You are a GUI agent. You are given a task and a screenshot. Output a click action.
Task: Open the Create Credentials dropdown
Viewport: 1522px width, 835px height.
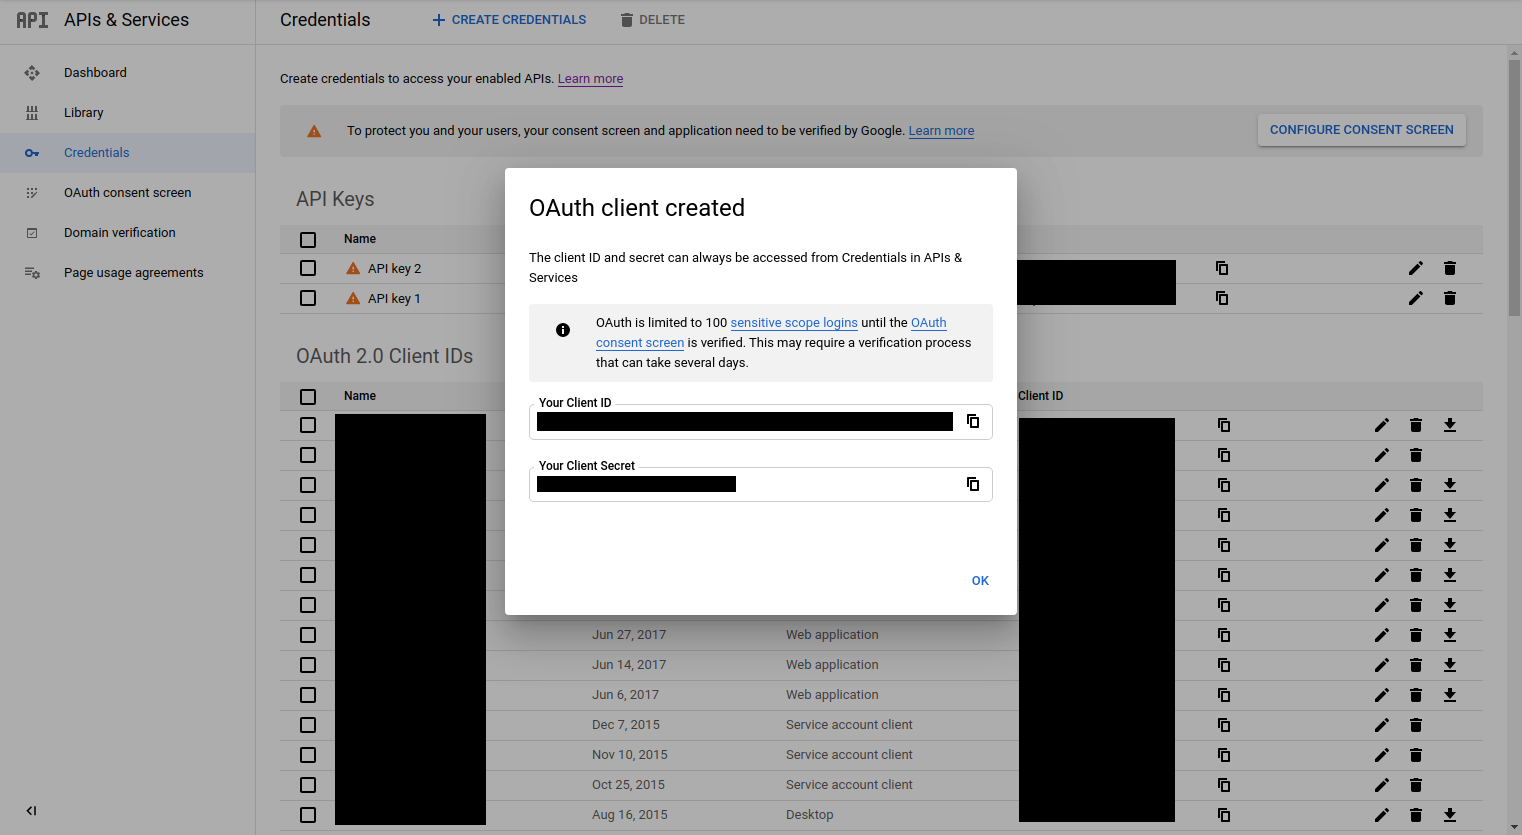coord(509,20)
